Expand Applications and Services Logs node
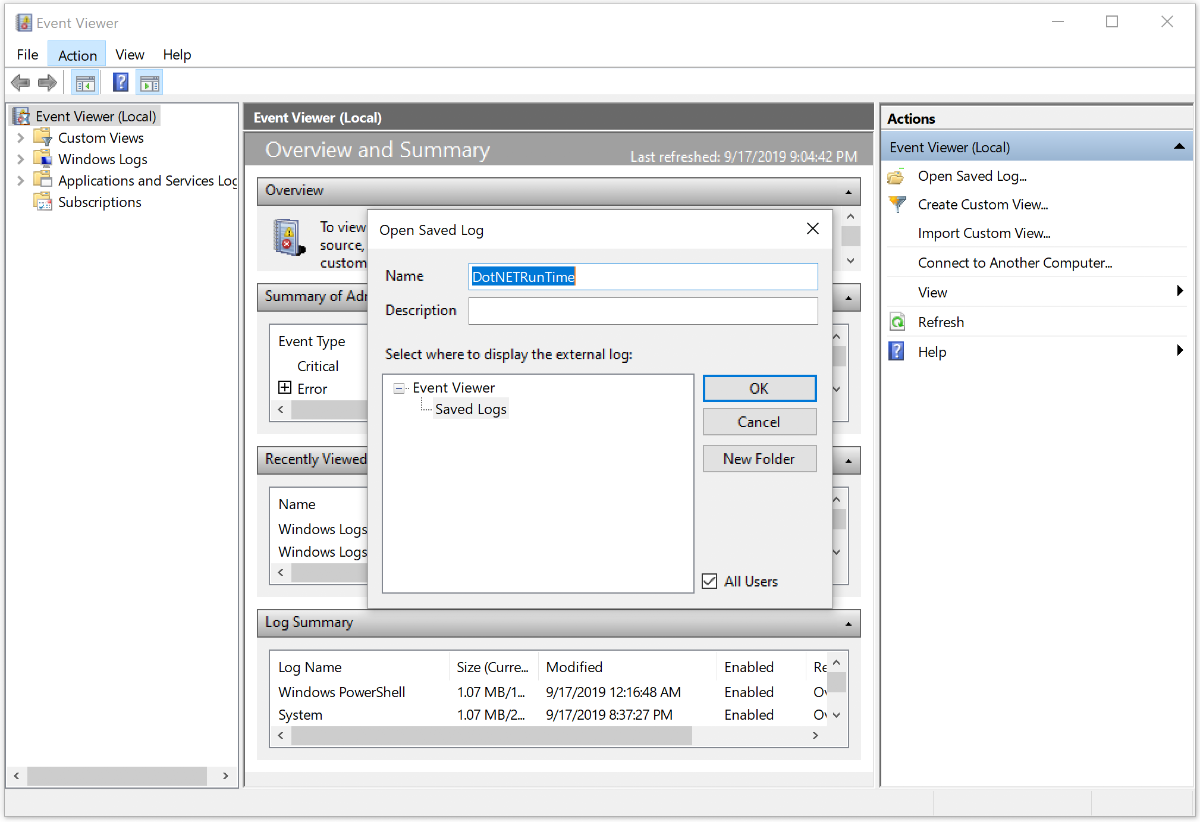This screenshot has width=1200, height=822. tap(20, 181)
